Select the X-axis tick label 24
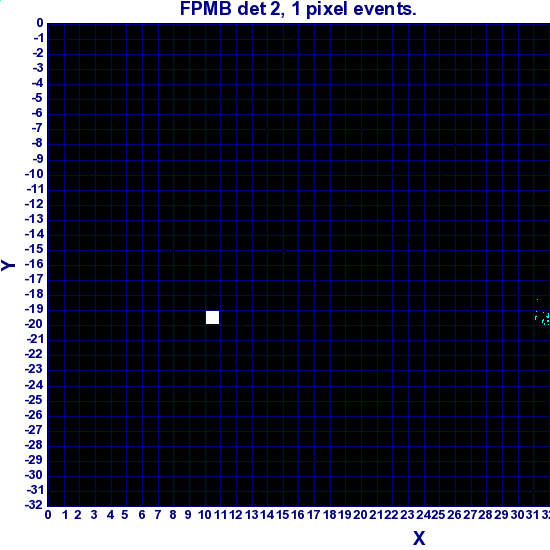 tap(423, 515)
